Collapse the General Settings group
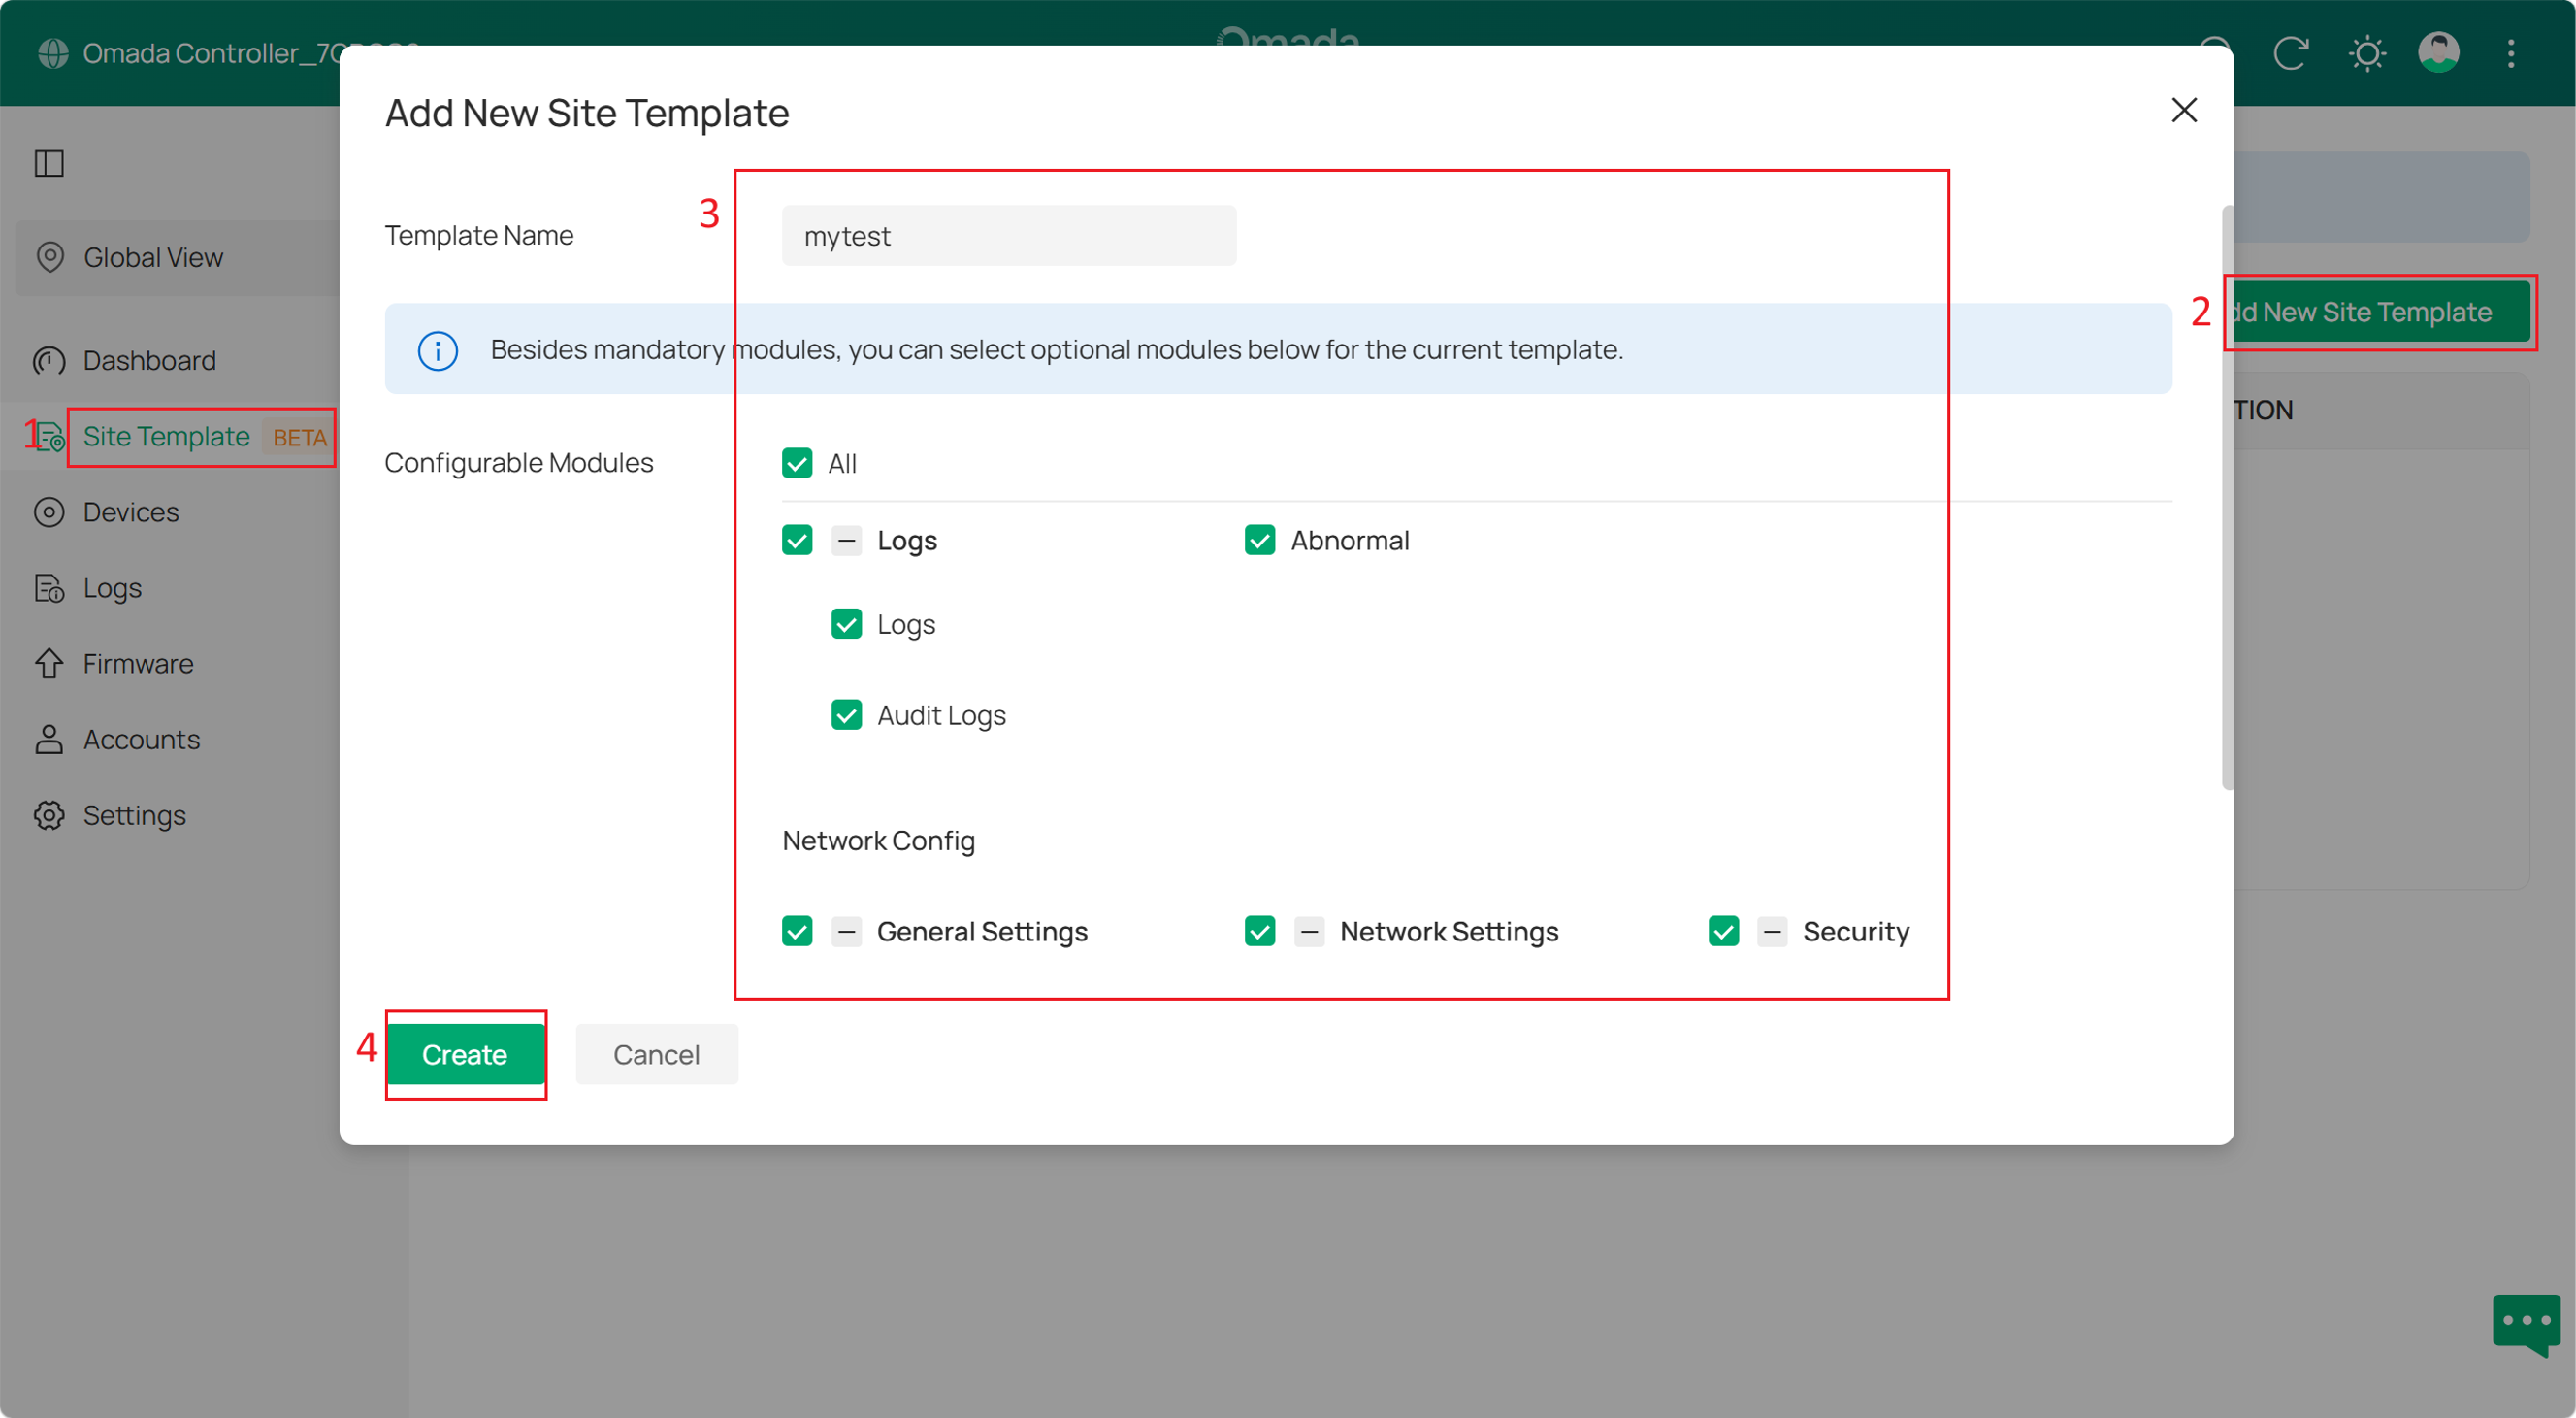 pyautogui.click(x=847, y=931)
